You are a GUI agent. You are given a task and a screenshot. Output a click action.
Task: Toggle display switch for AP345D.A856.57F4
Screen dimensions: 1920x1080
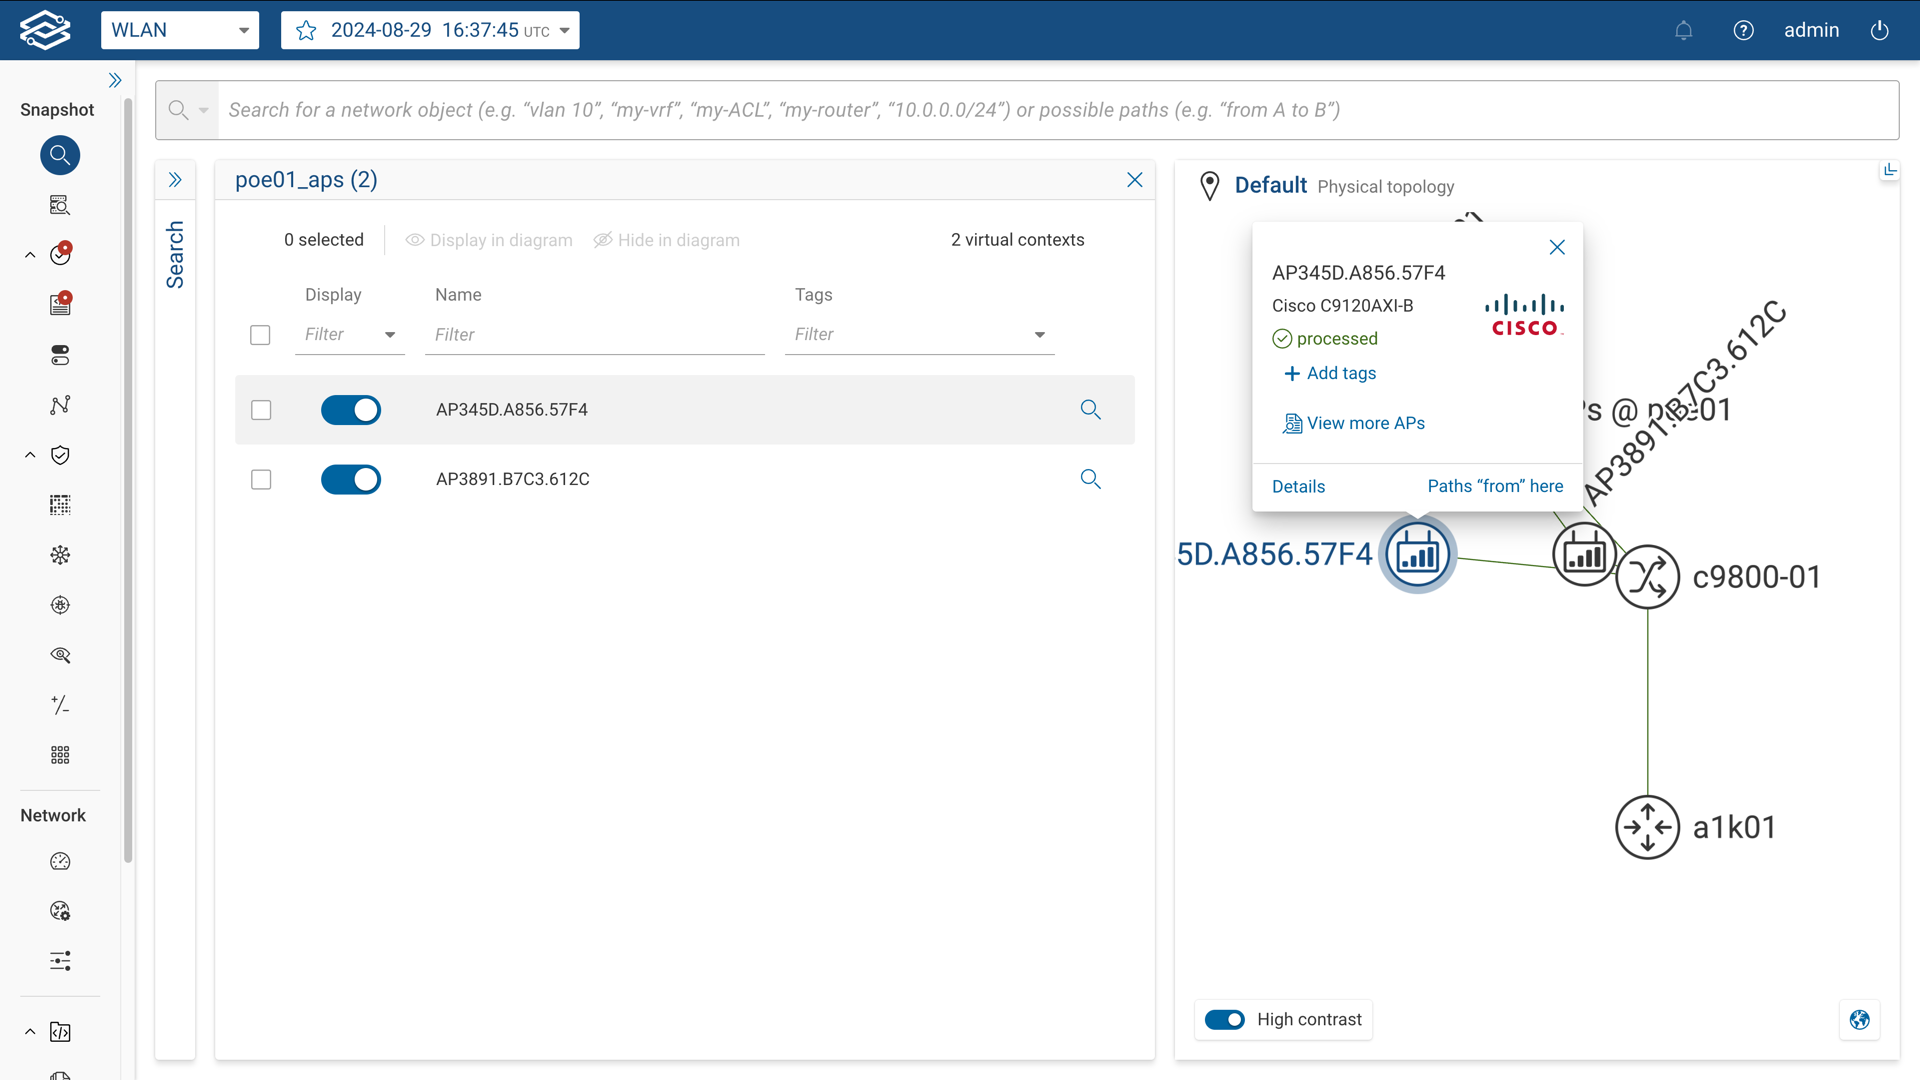pyautogui.click(x=351, y=410)
